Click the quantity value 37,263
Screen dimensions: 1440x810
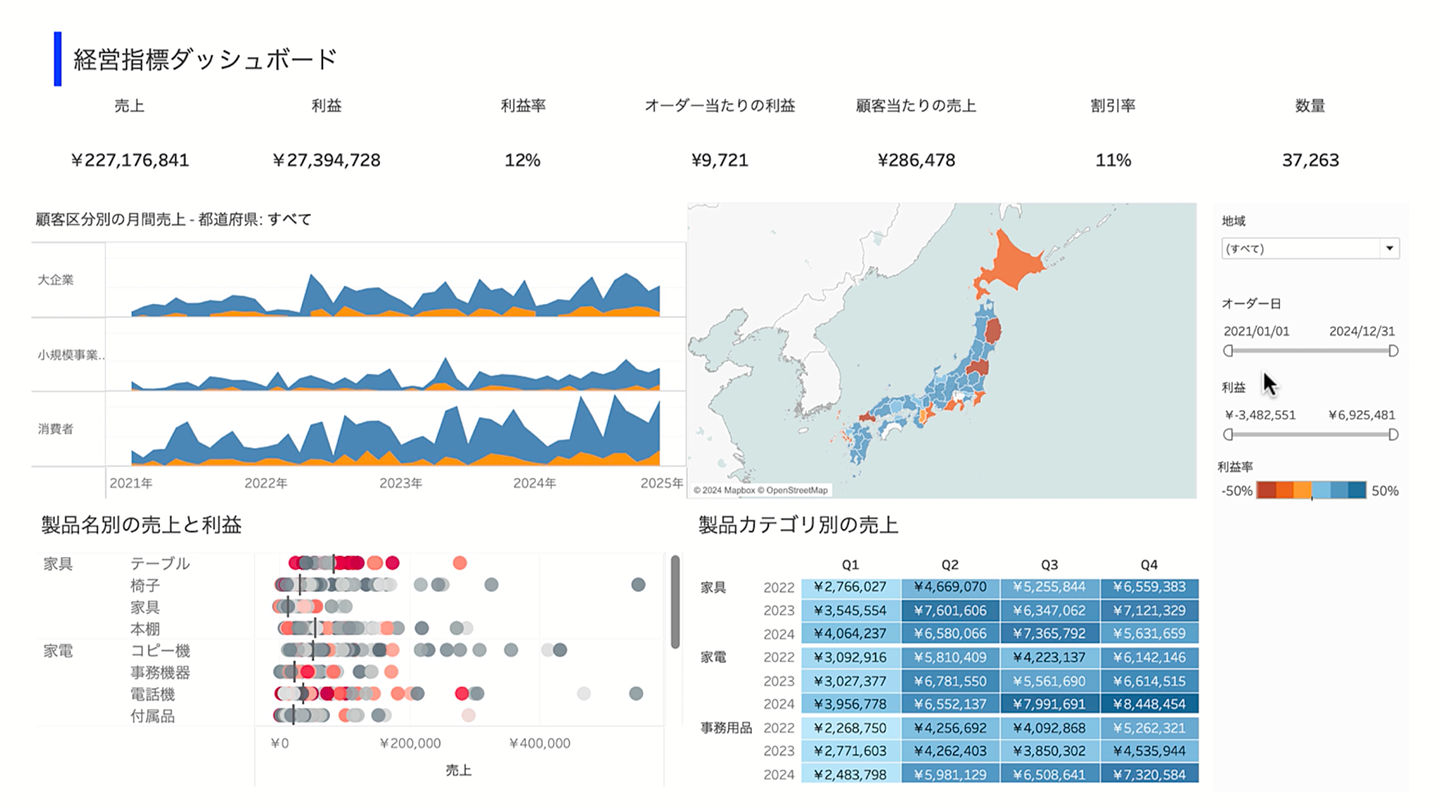click(1310, 160)
